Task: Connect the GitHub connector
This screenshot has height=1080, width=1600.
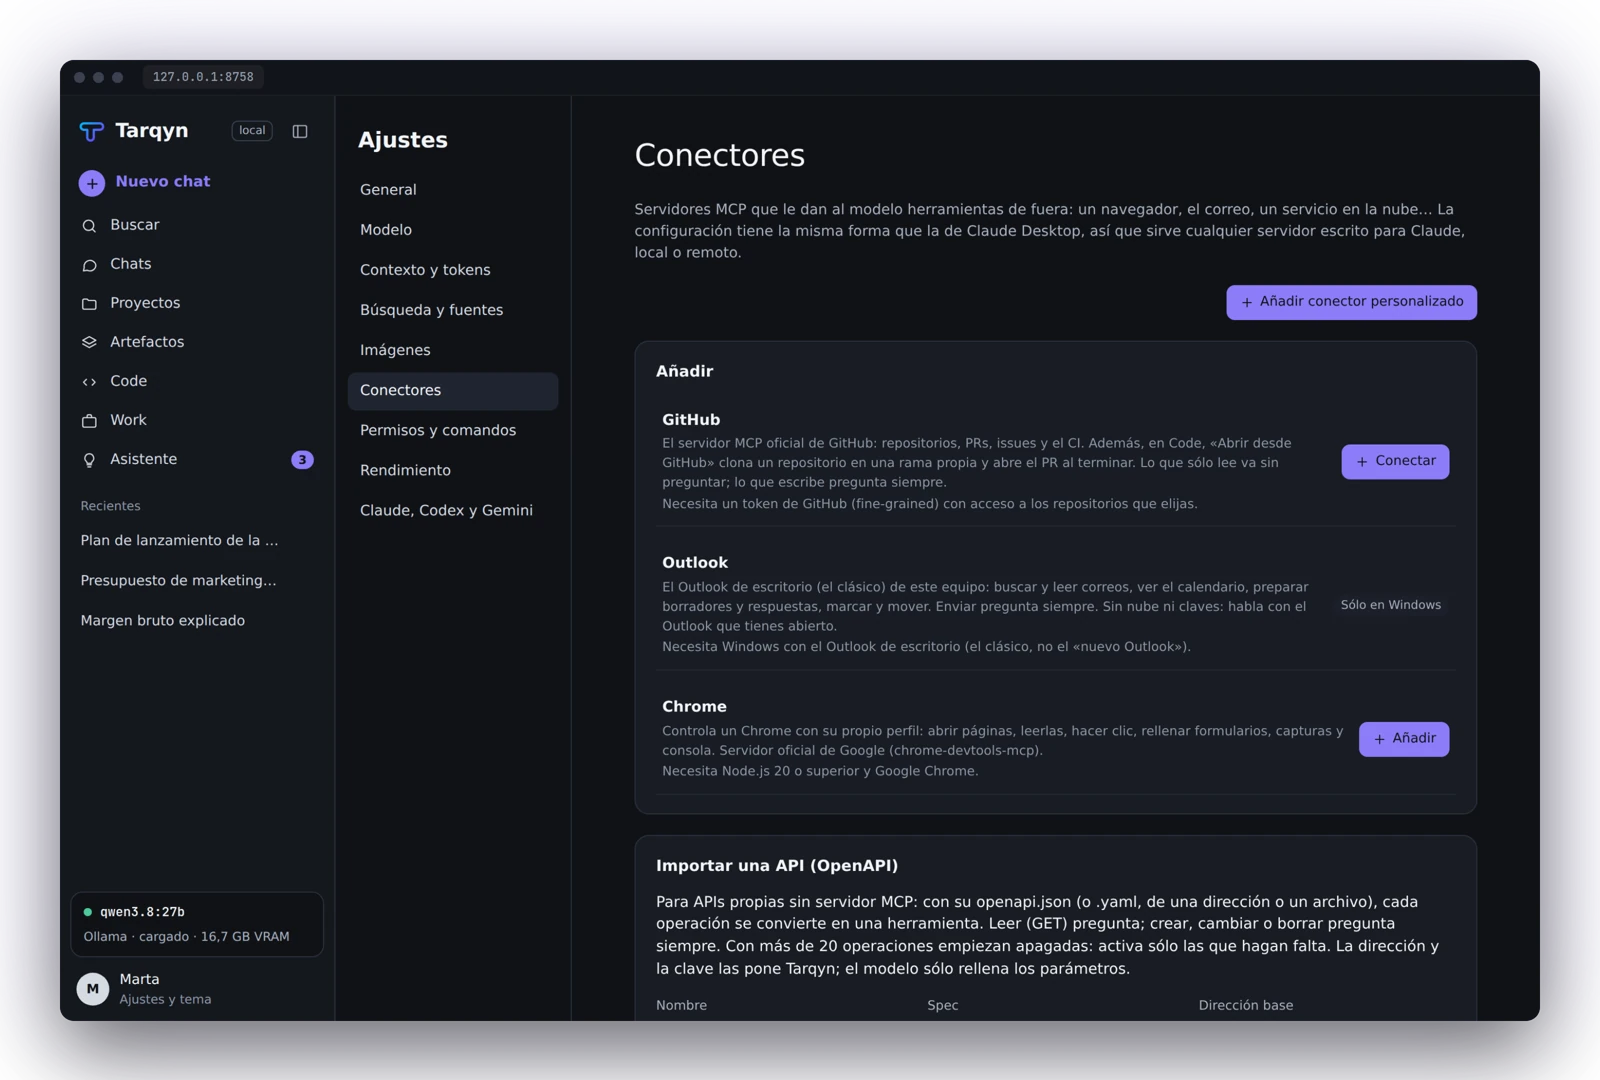Action: [x=1395, y=461]
